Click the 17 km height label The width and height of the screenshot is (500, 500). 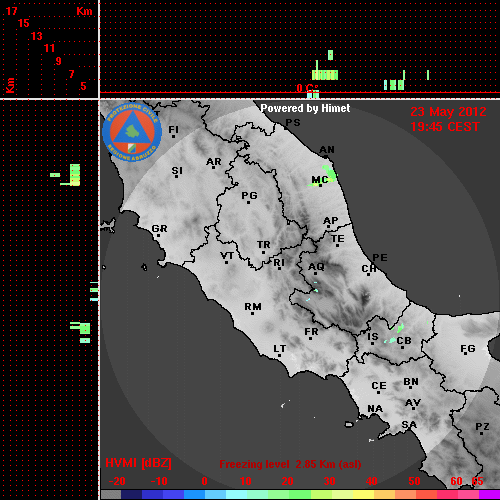(11, 11)
